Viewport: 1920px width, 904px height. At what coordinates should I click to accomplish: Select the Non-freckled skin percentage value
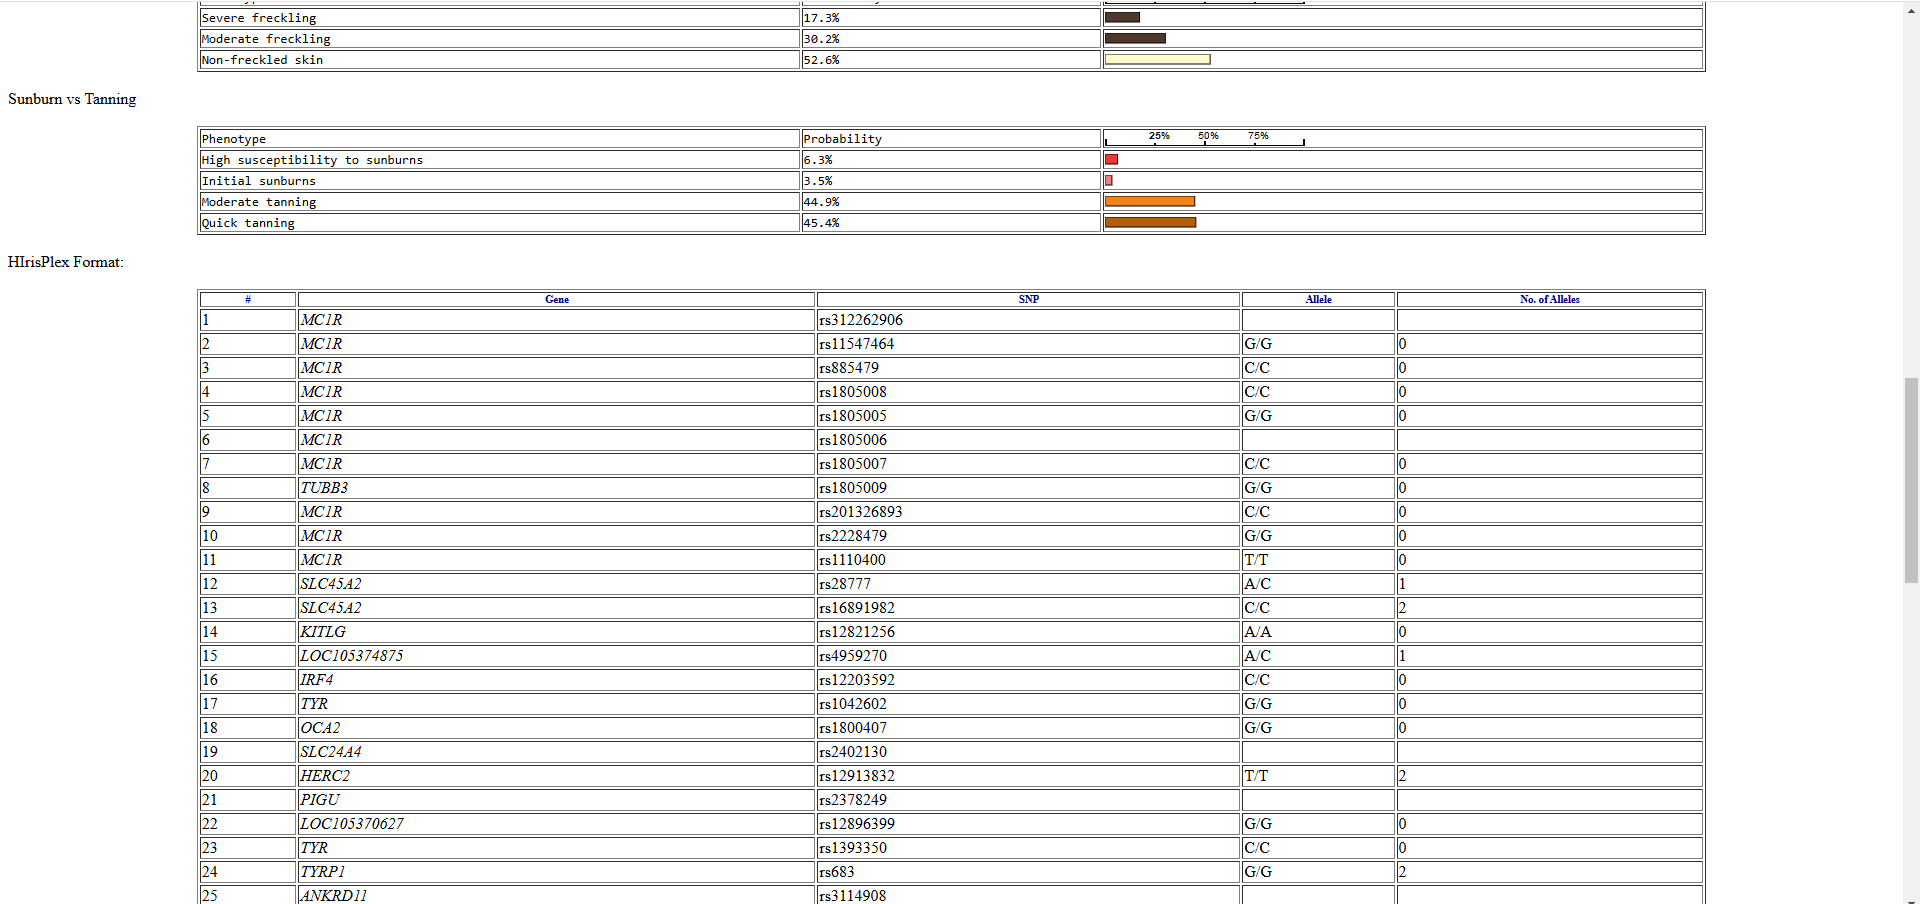click(x=821, y=59)
